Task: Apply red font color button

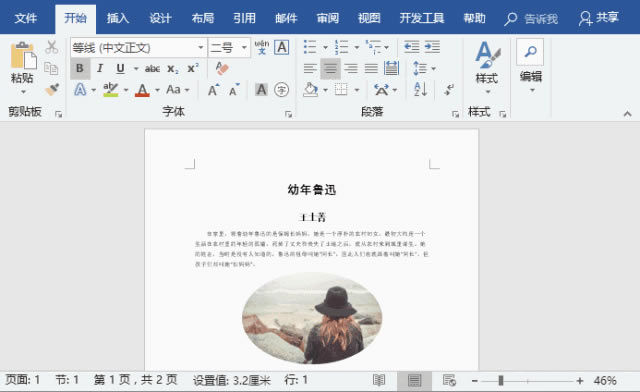Action: pos(142,90)
